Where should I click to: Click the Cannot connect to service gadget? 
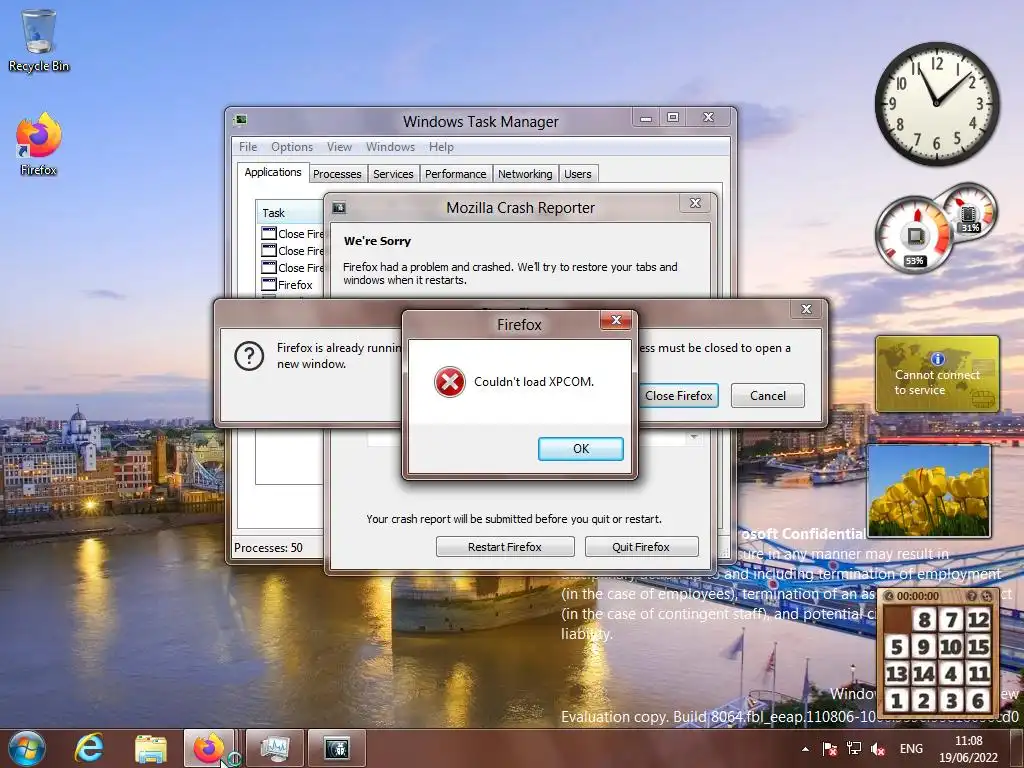[937, 374]
